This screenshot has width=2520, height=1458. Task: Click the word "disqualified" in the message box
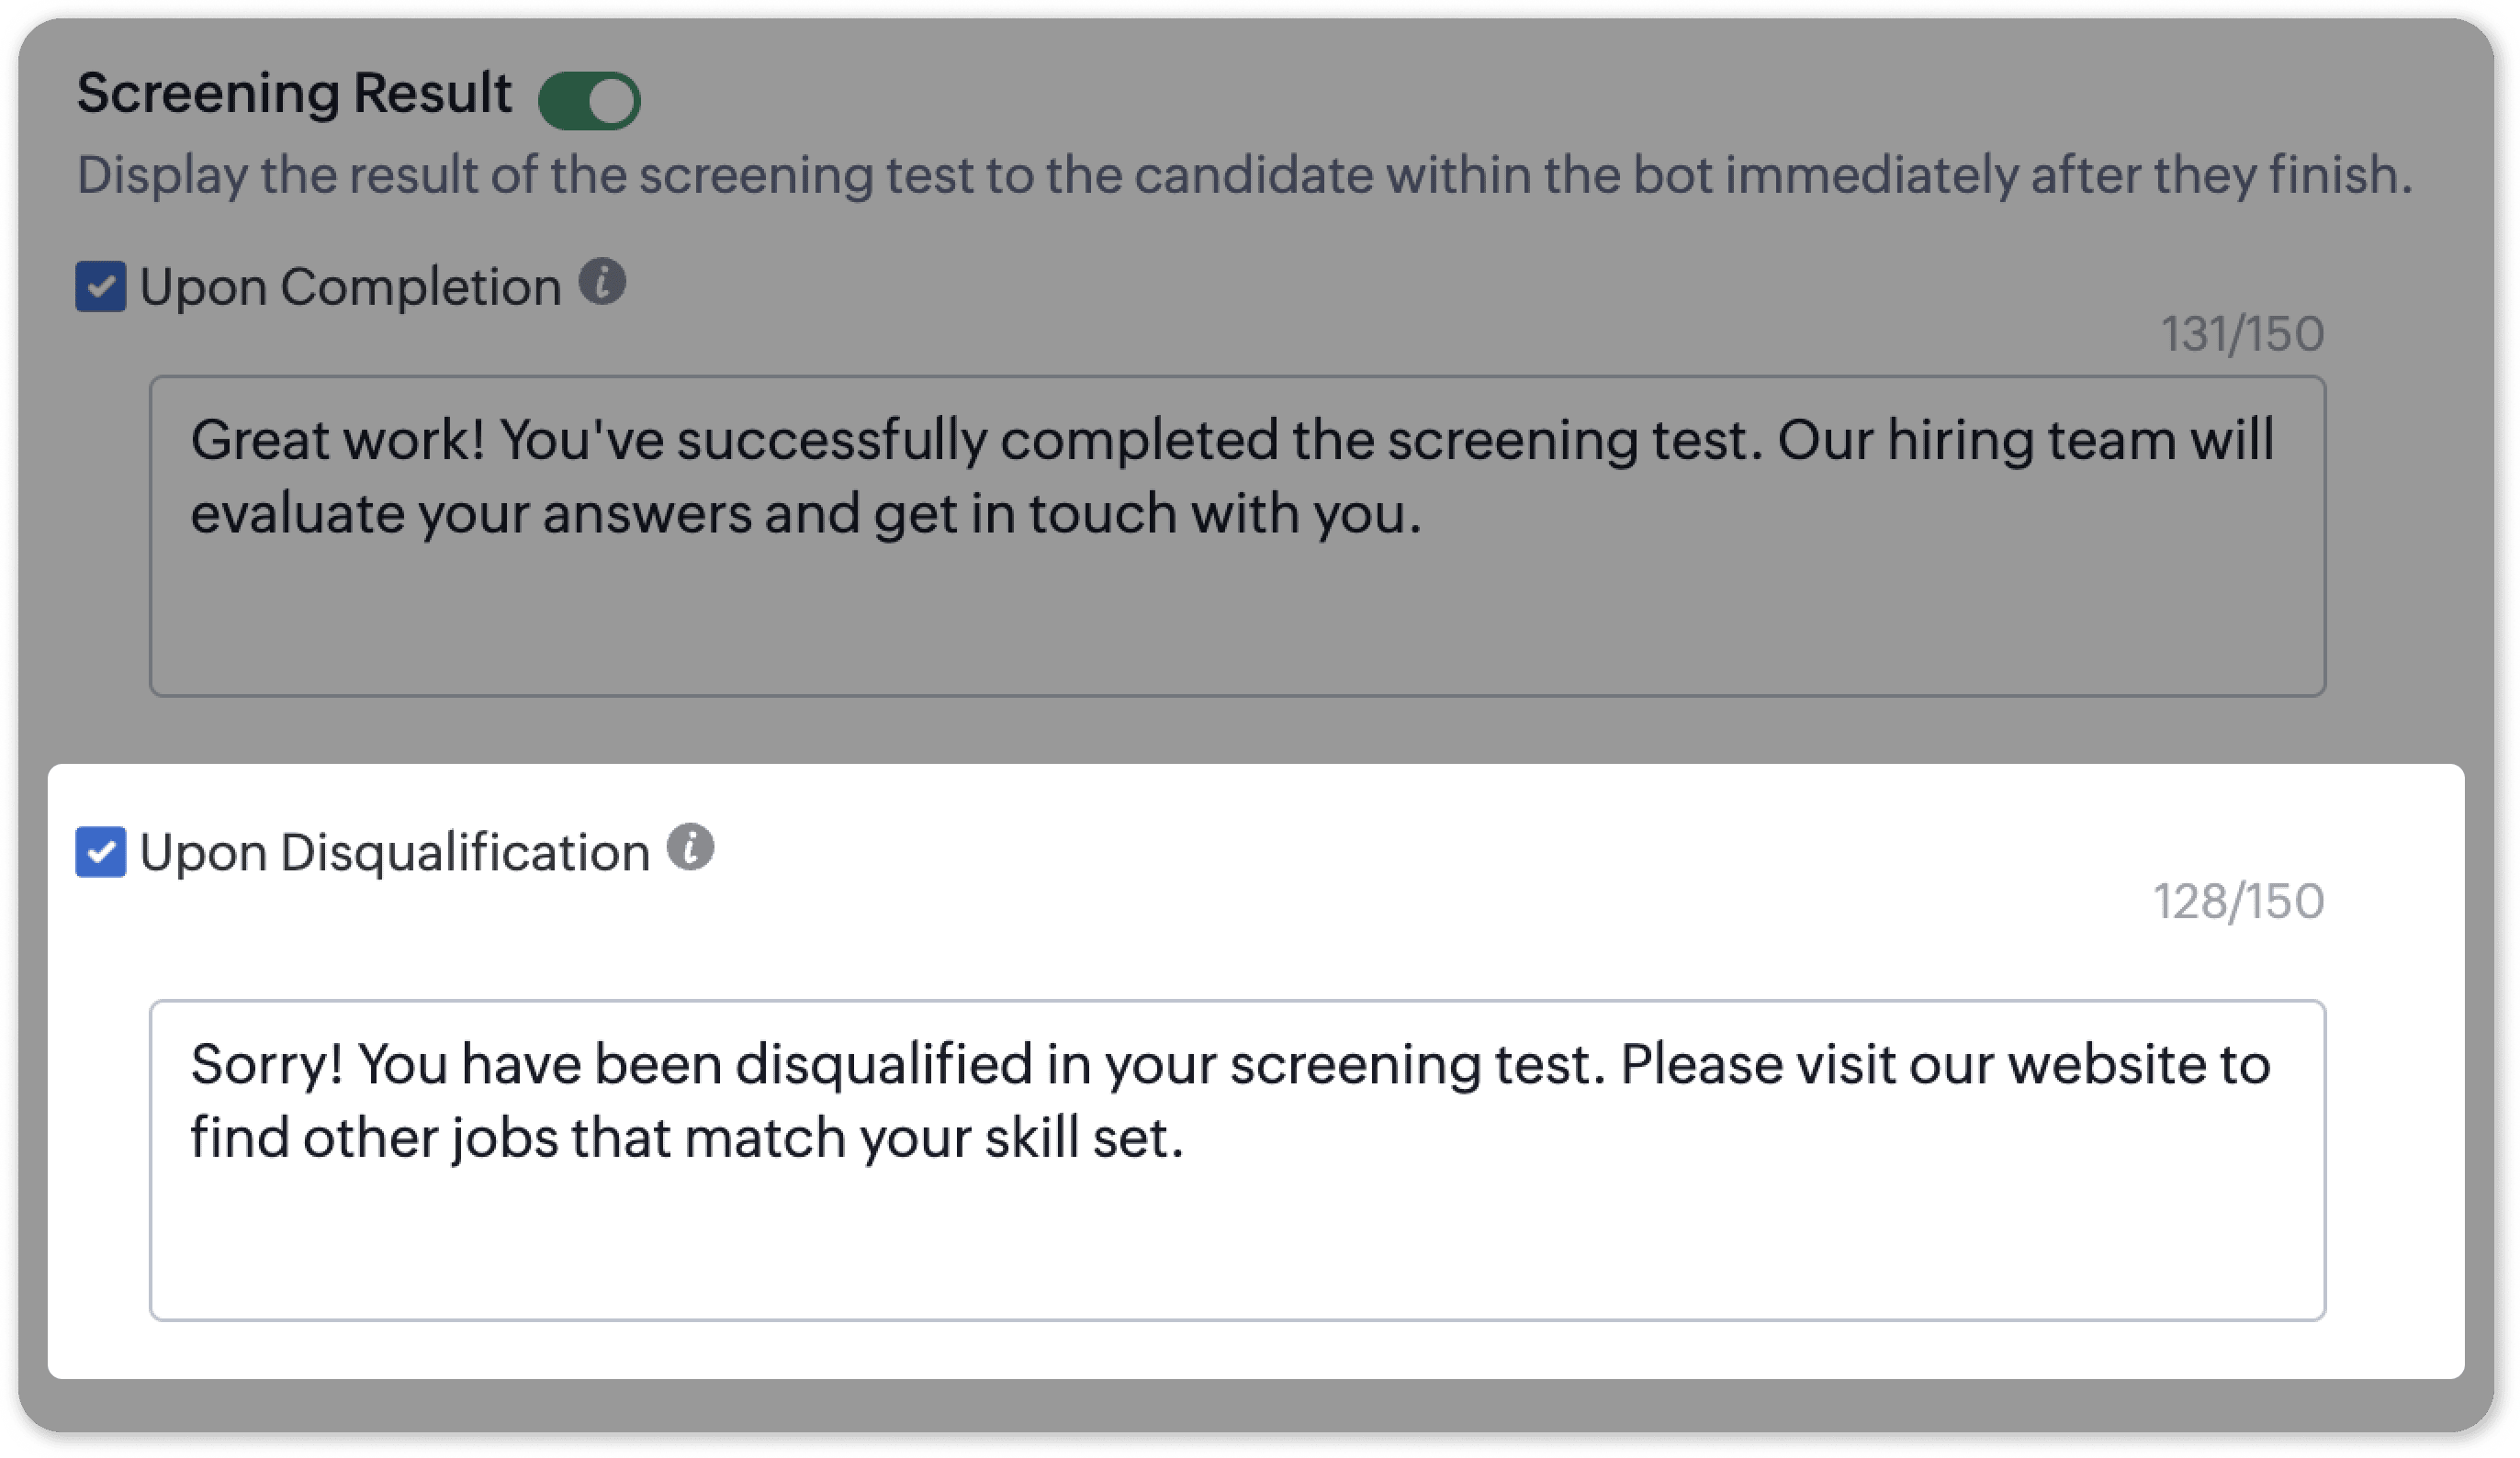[x=883, y=1064]
